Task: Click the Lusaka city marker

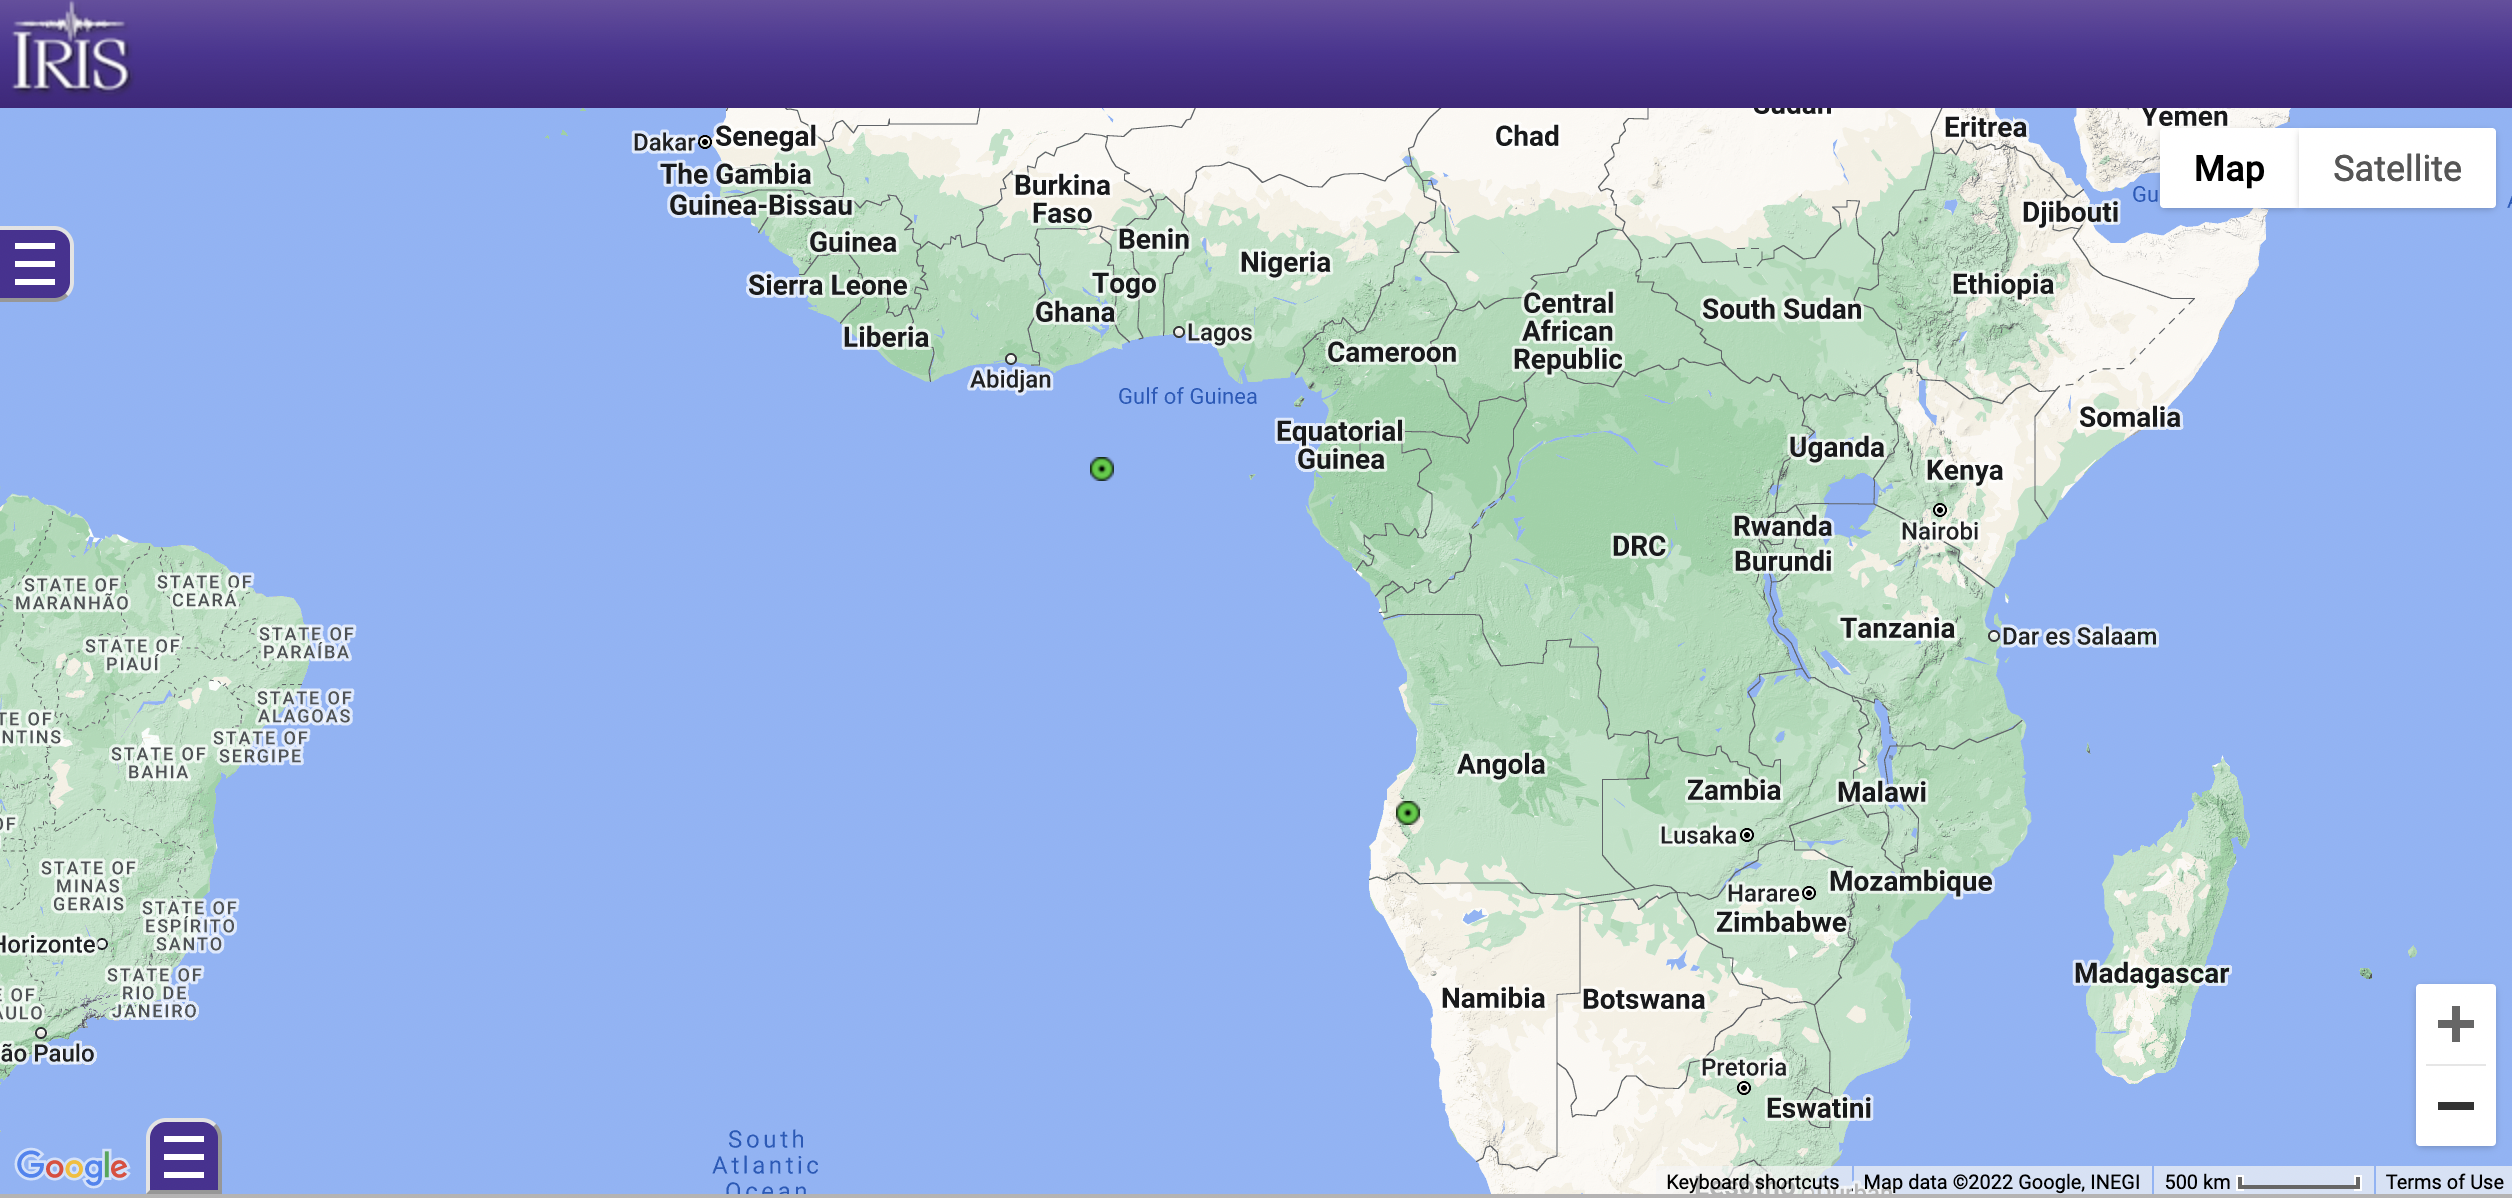Action: click(1747, 835)
